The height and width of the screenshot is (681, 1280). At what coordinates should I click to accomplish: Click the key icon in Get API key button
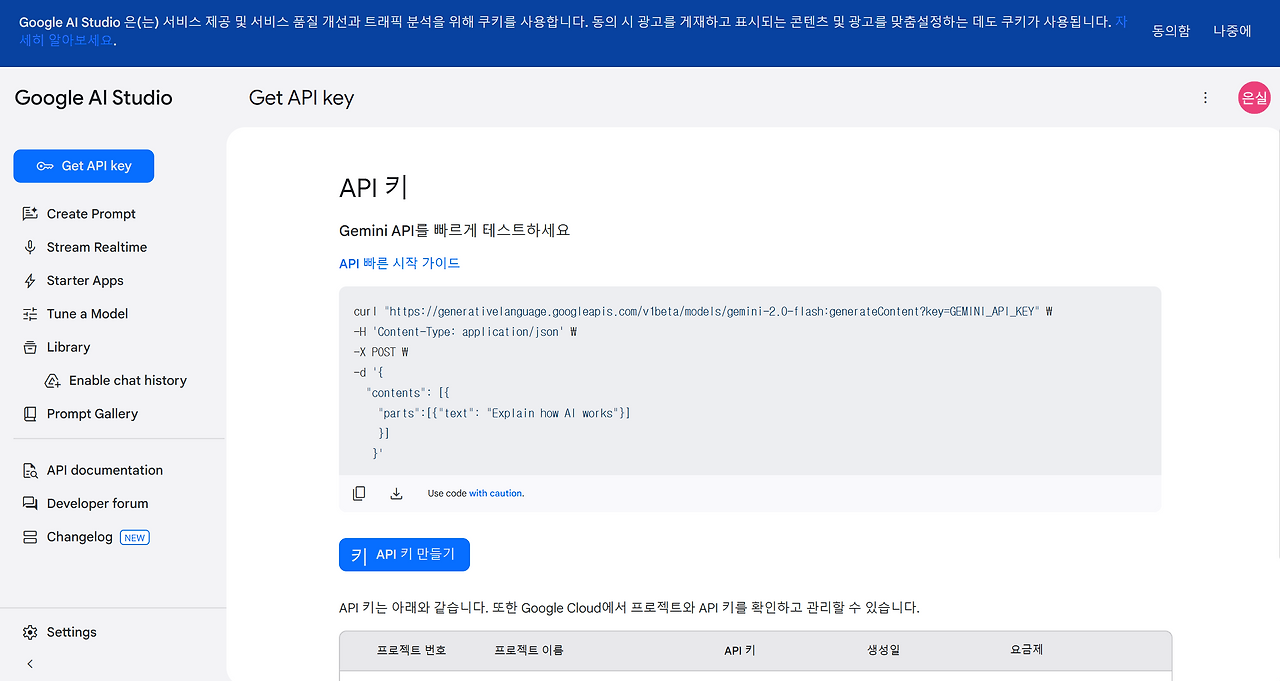click(45, 166)
